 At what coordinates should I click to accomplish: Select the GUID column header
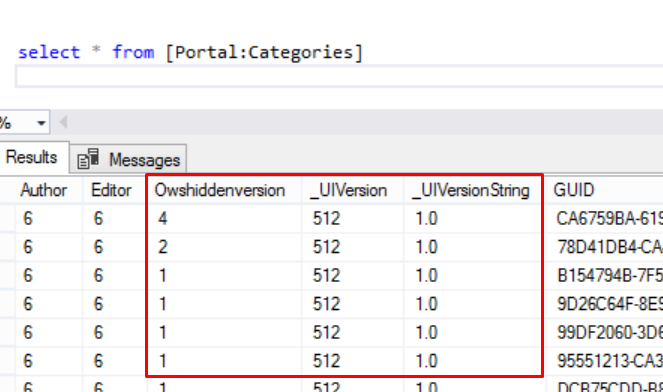(574, 190)
